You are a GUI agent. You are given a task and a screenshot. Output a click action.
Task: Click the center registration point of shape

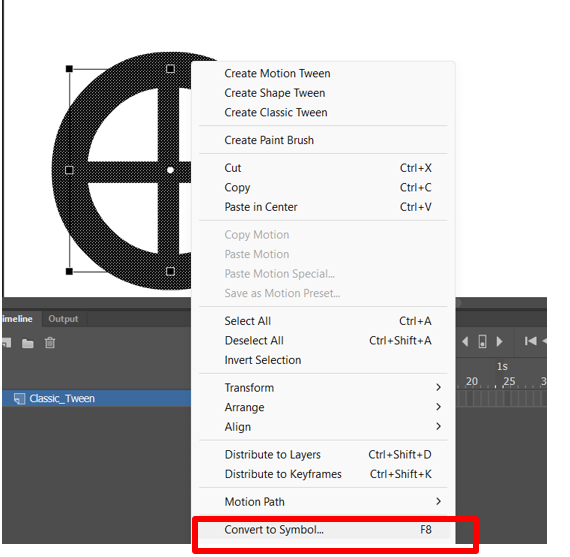(x=170, y=170)
